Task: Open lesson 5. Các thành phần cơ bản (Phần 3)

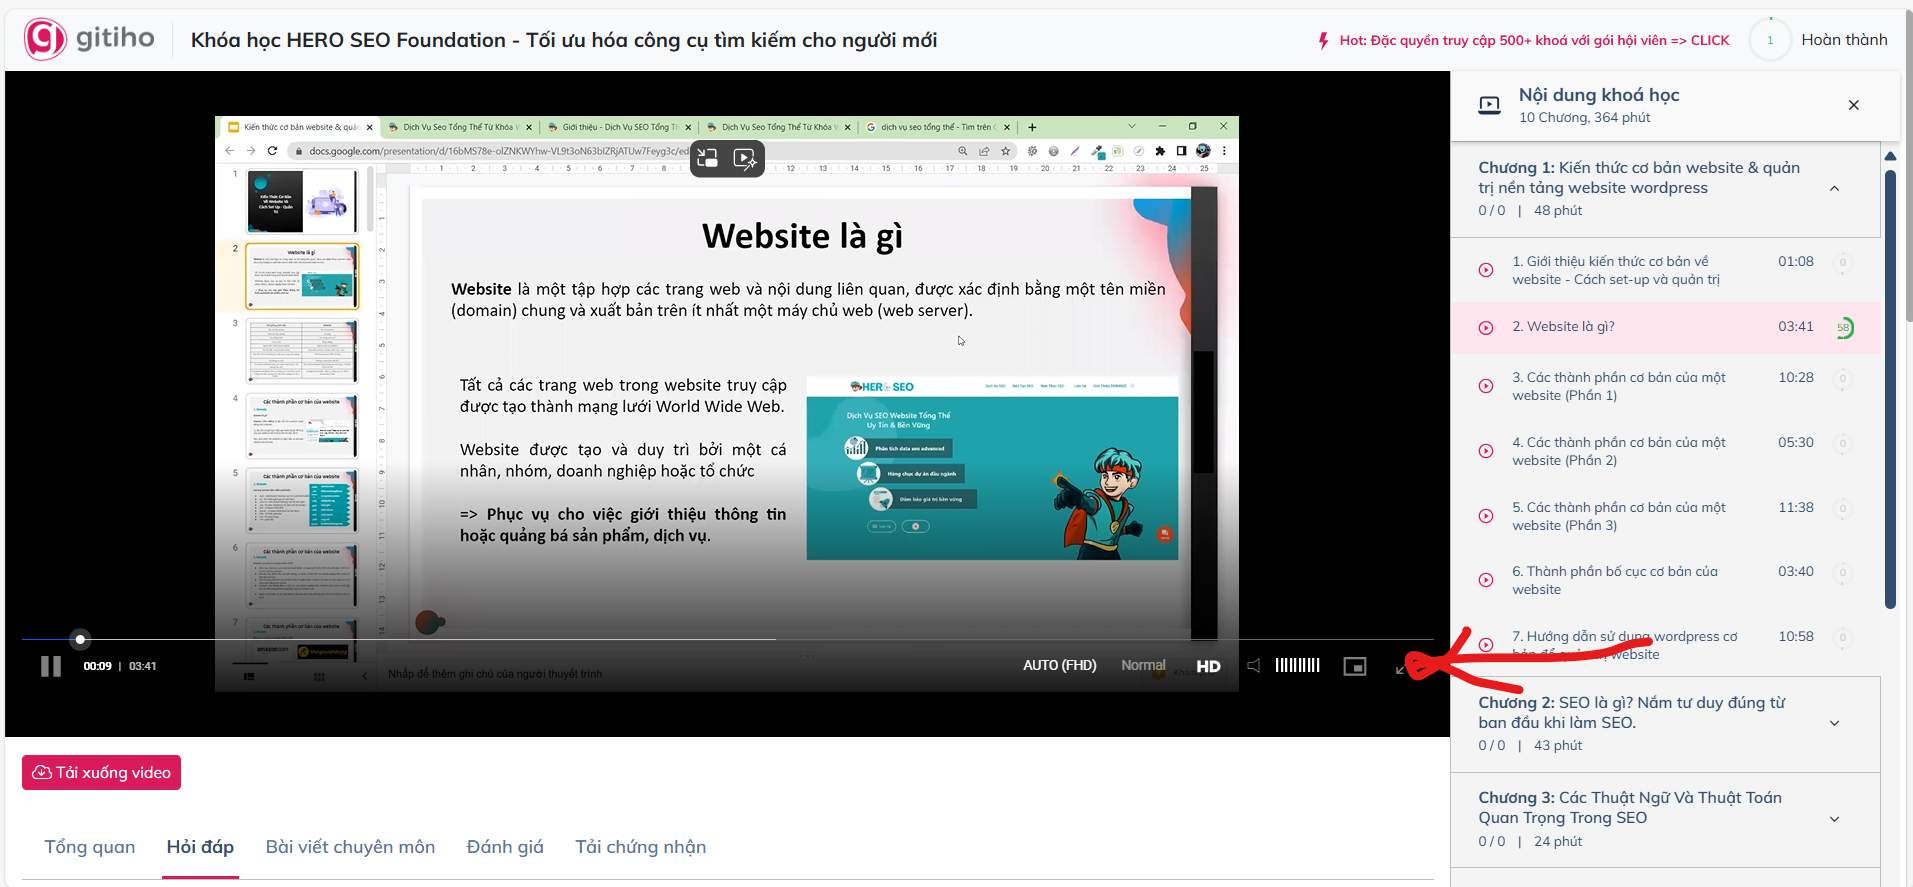Action: click(1619, 516)
